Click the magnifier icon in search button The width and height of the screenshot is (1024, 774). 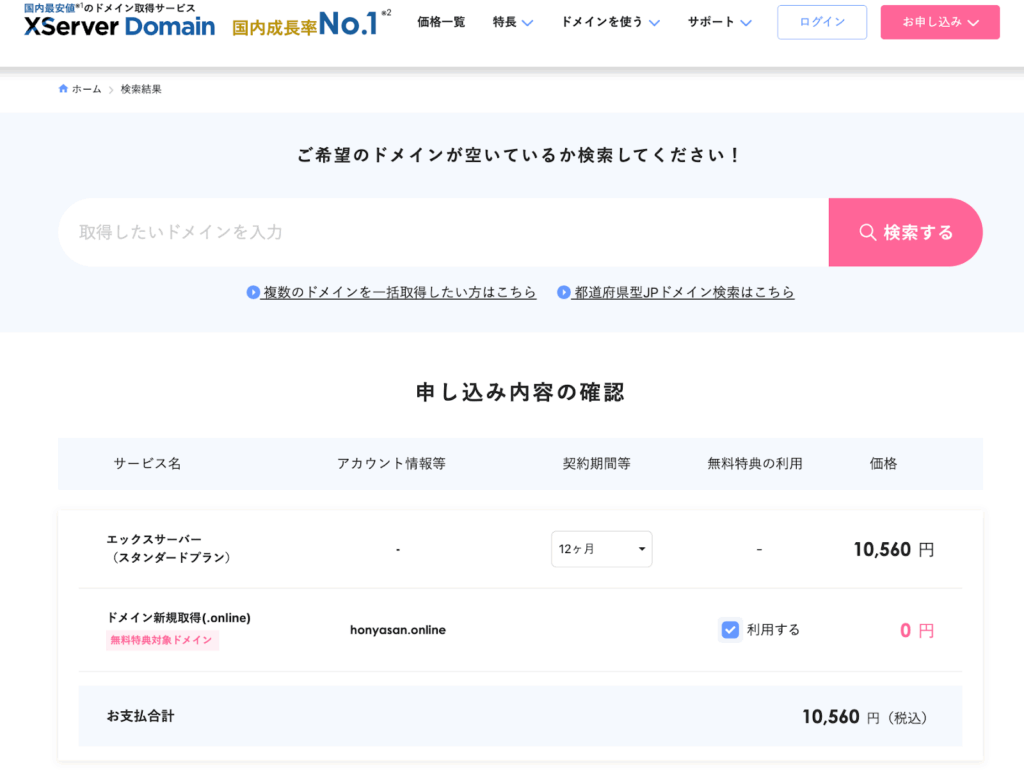pos(867,232)
